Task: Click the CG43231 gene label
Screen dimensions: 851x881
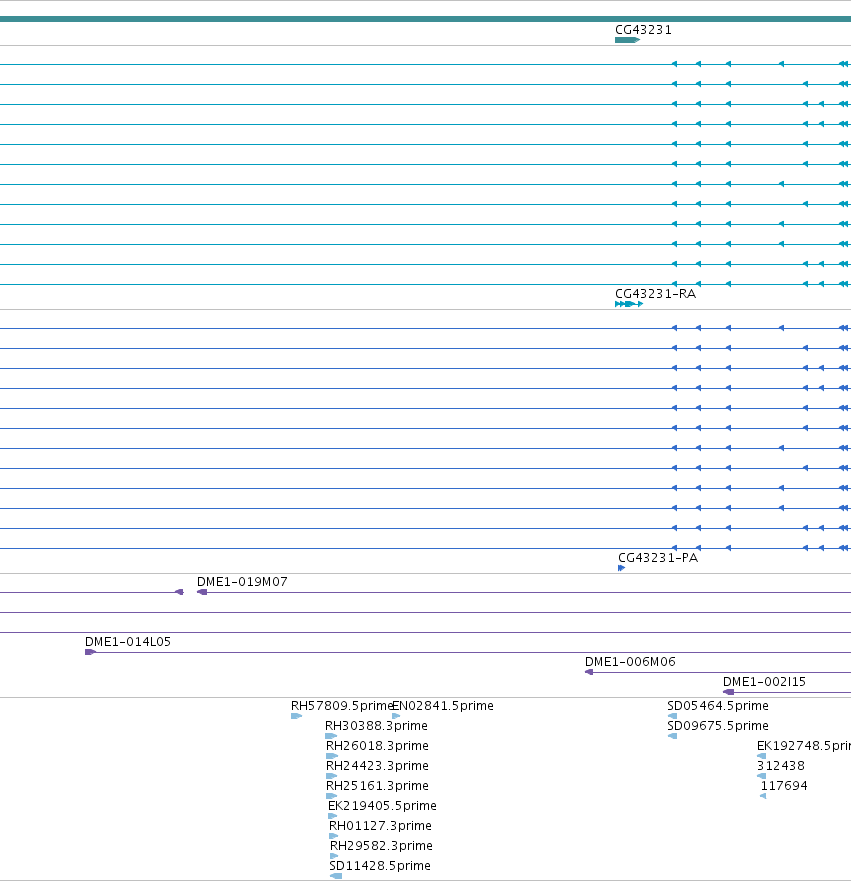Action: point(643,30)
